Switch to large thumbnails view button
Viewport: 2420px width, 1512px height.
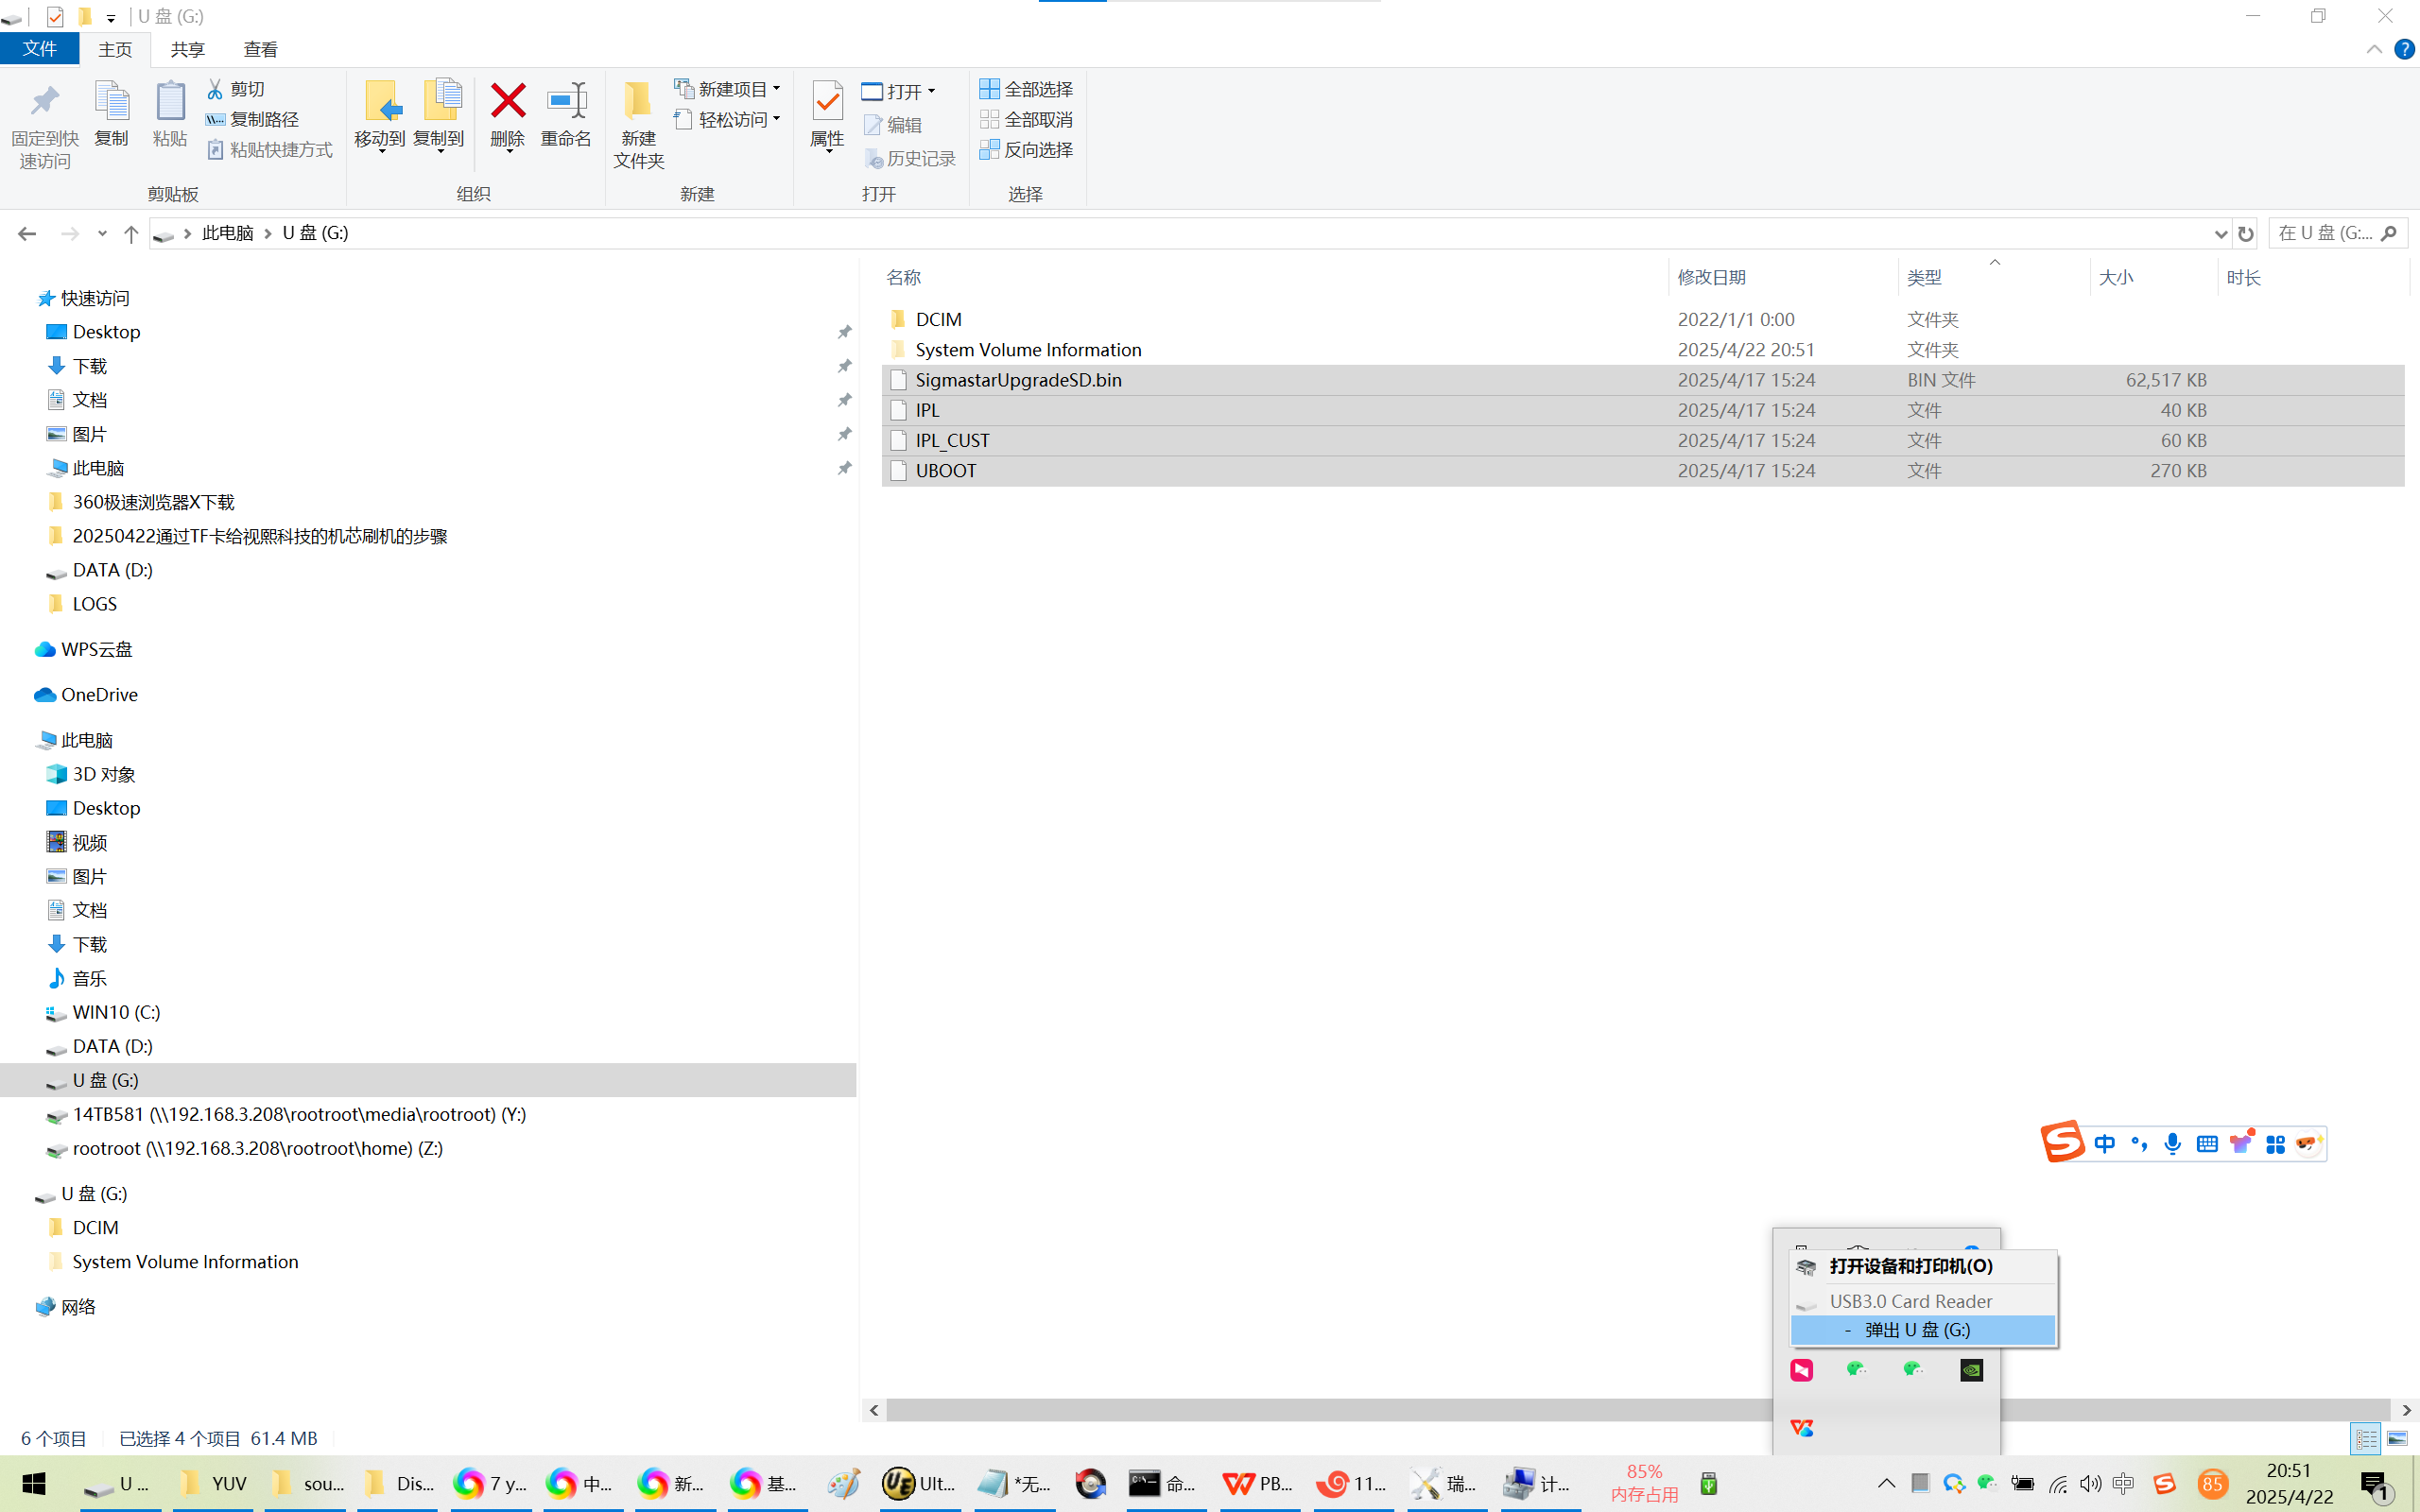click(2397, 1438)
